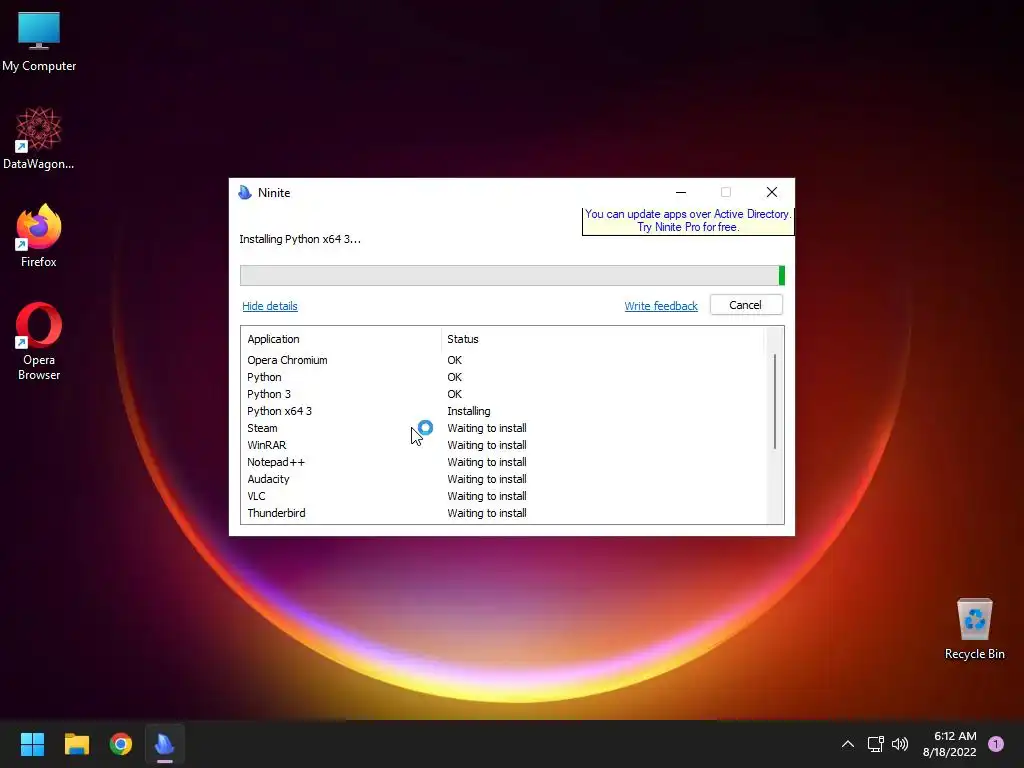The width and height of the screenshot is (1024, 768).
Task: Click the Ninite Pro Active Directory banner
Action: 688,221
